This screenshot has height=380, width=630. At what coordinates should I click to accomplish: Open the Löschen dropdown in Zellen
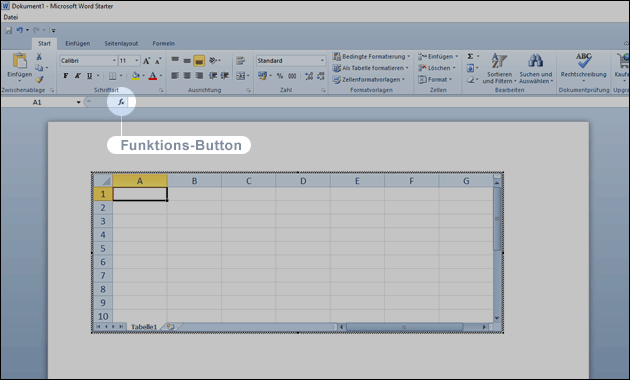tap(437, 68)
